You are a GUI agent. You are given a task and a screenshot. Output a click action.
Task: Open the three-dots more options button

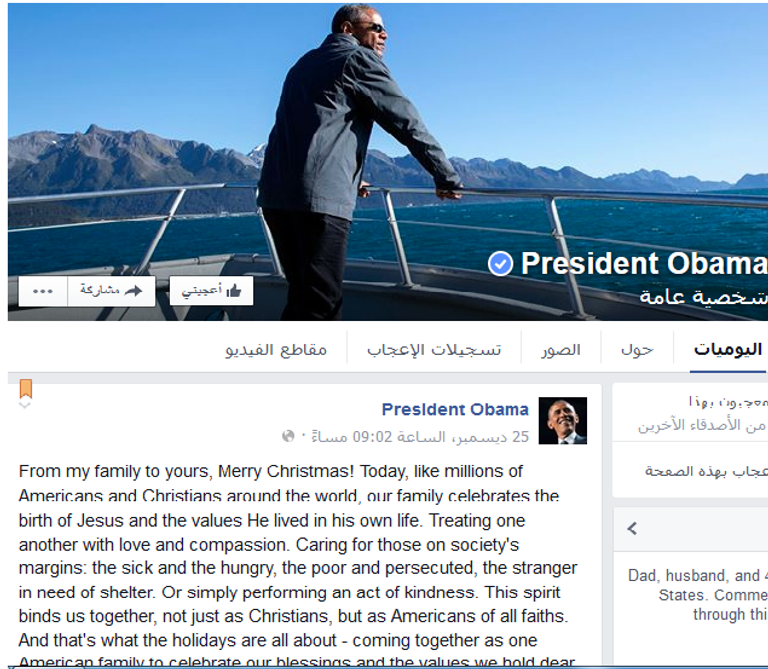click(x=43, y=291)
